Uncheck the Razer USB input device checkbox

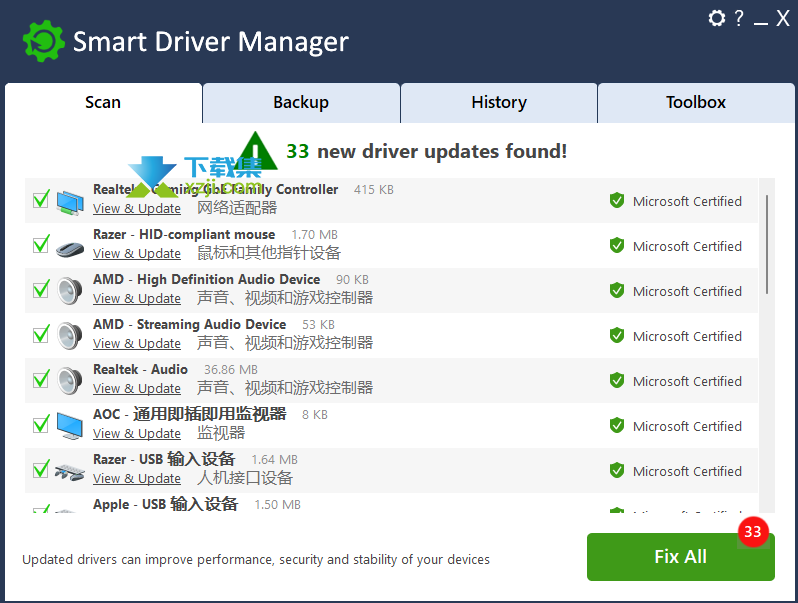click(x=41, y=469)
